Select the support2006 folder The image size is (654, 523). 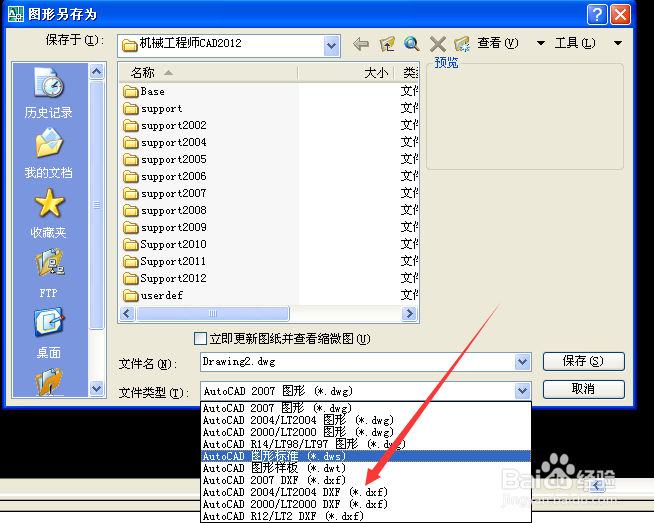pos(165,177)
